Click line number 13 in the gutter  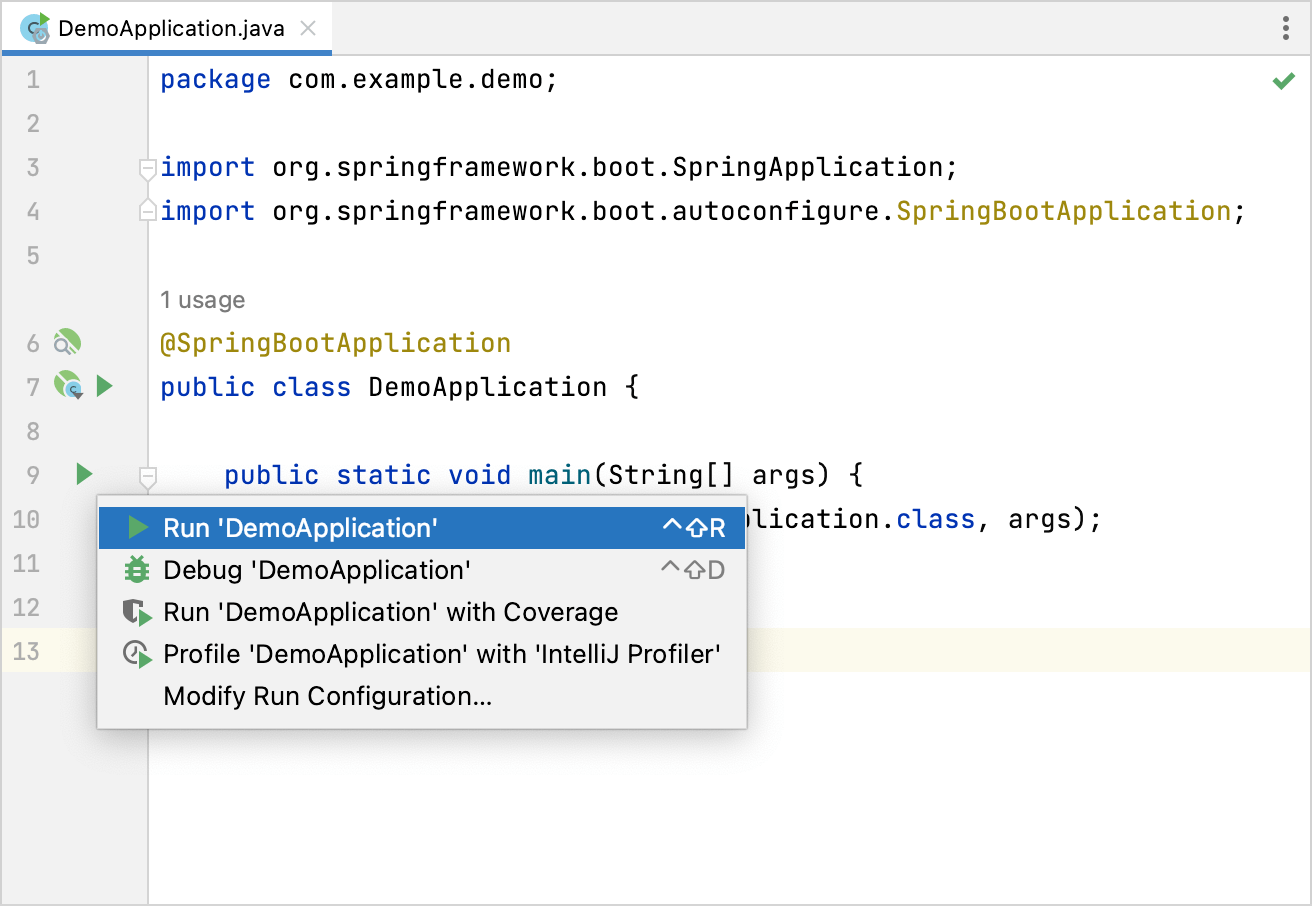point(28,651)
